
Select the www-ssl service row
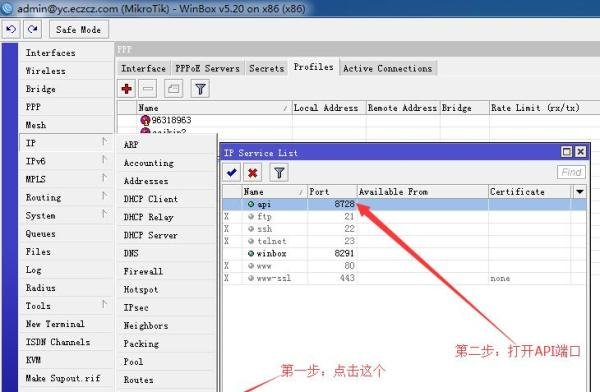coord(404,278)
